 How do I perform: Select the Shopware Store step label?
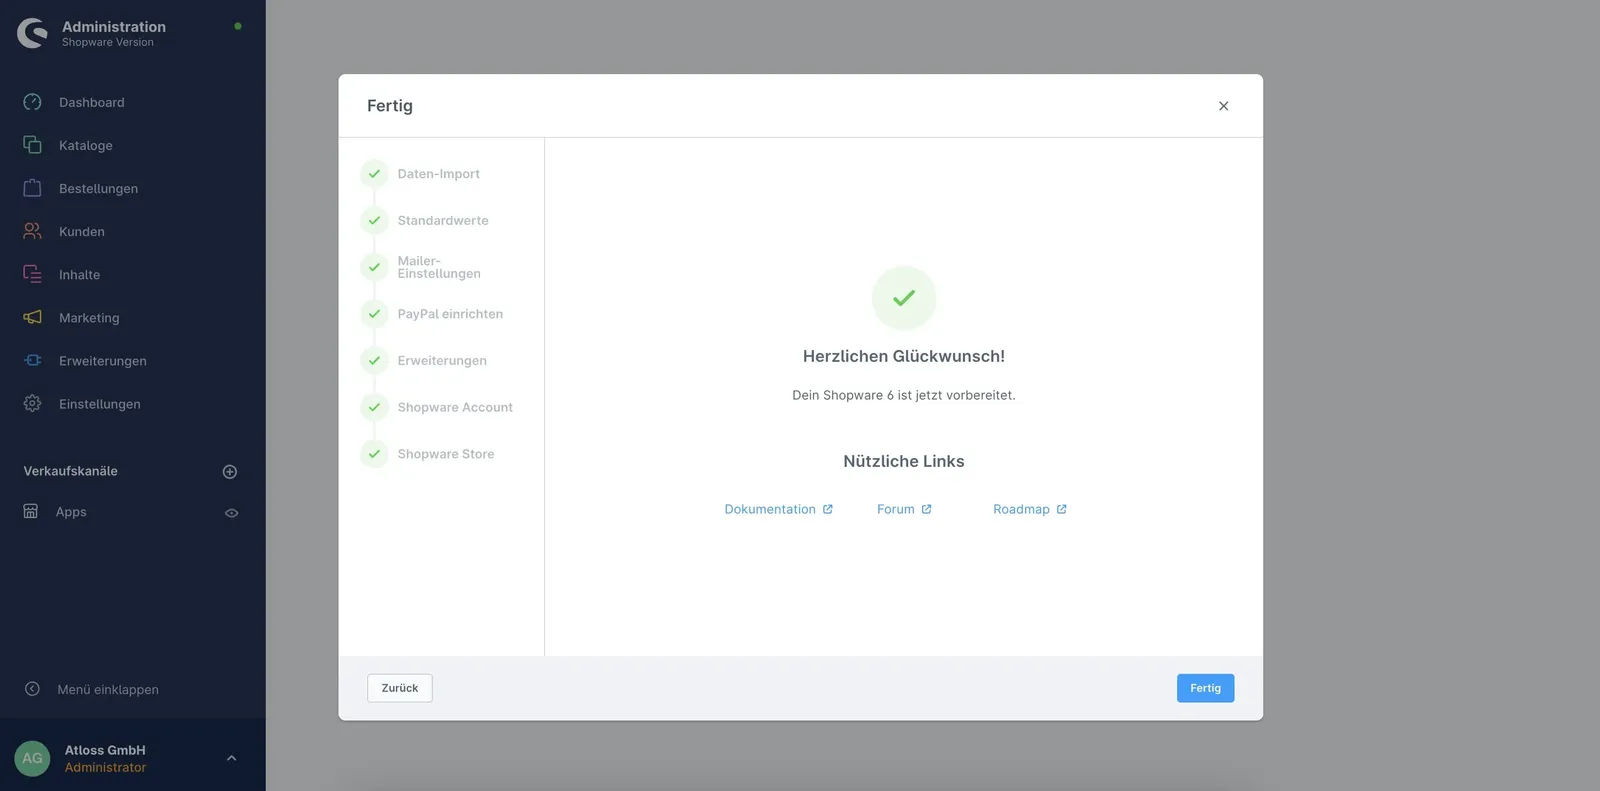(x=446, y=454)
